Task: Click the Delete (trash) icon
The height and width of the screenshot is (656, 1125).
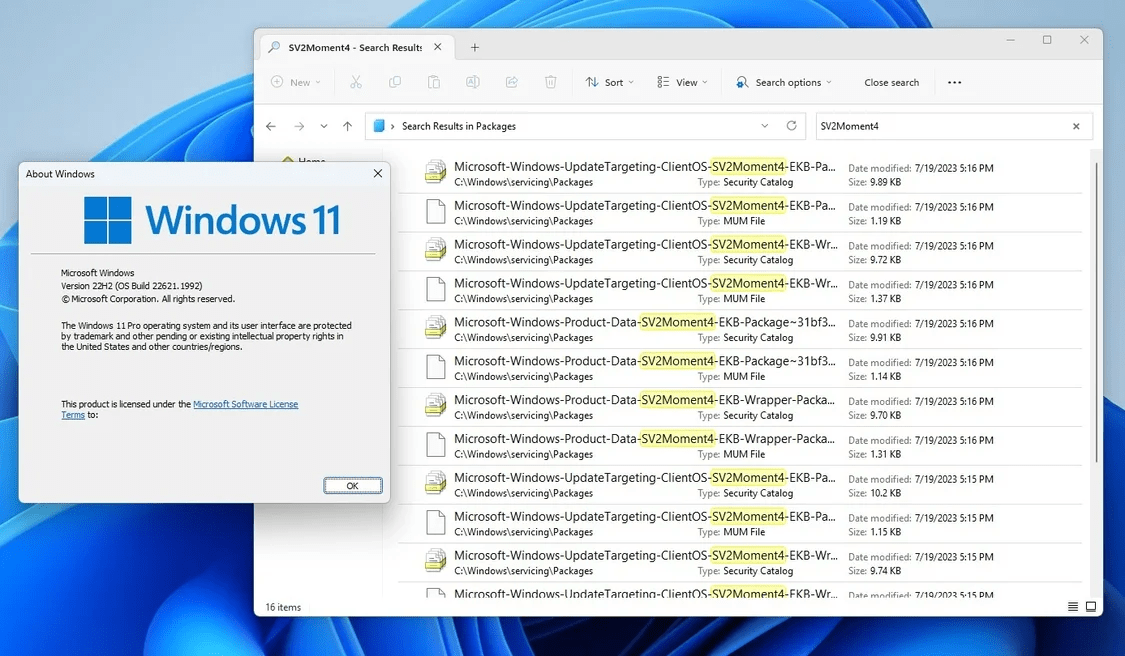Action: pyautogui.click(x=550, y=82)
